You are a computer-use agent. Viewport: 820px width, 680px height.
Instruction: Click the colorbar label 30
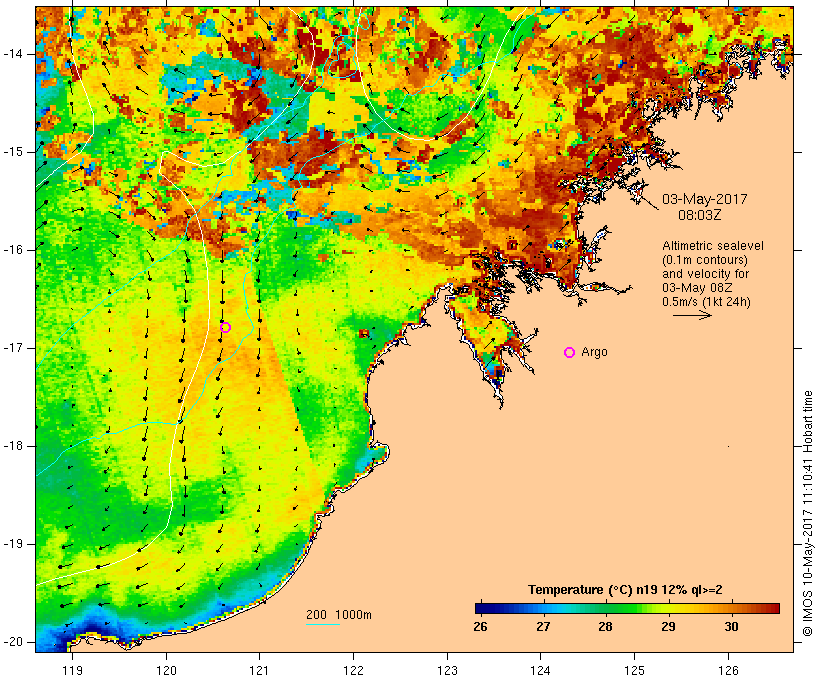coord(731,626)
